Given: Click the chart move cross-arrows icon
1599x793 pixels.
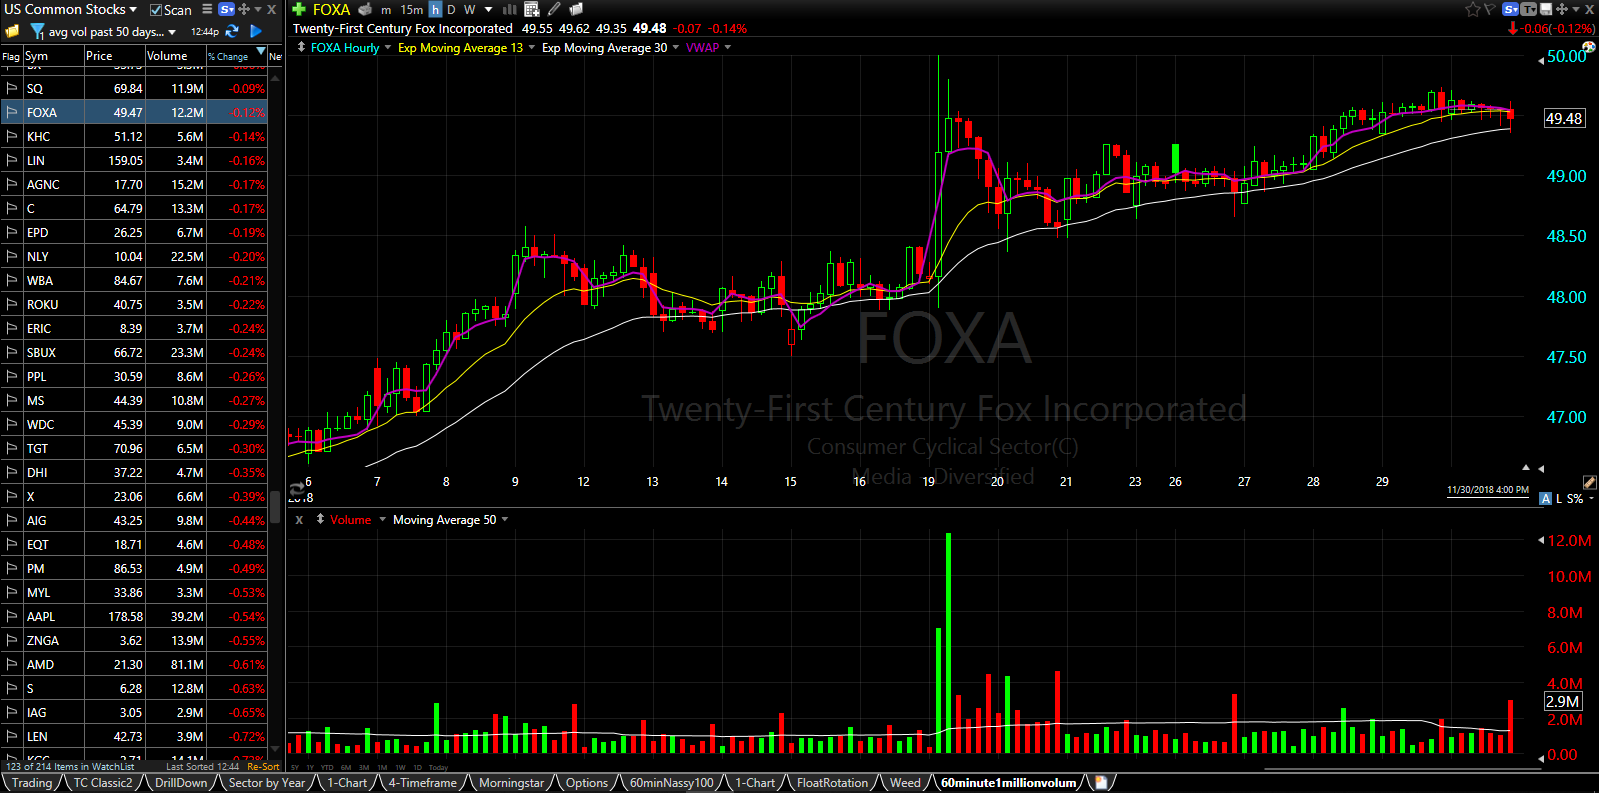Looking at the screenshot, I should [x=1562, y=9].
